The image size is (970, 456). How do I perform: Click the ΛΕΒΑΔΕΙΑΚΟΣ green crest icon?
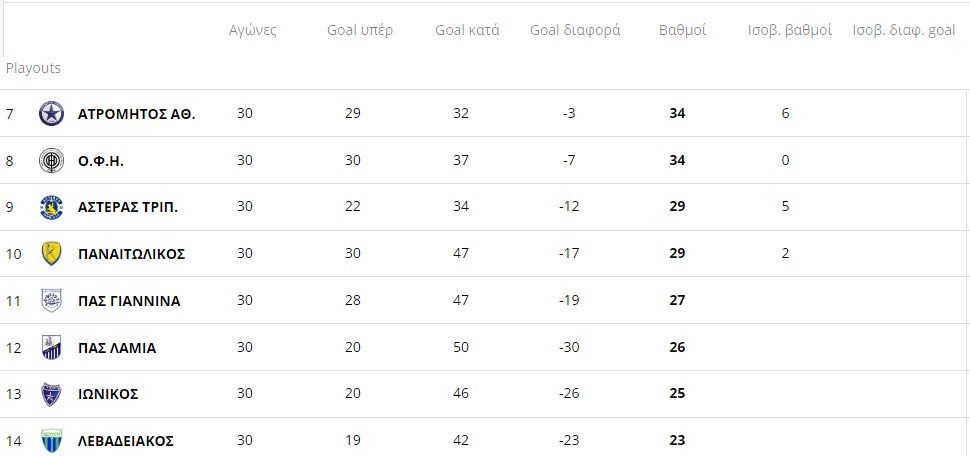(x=51, y=441)
